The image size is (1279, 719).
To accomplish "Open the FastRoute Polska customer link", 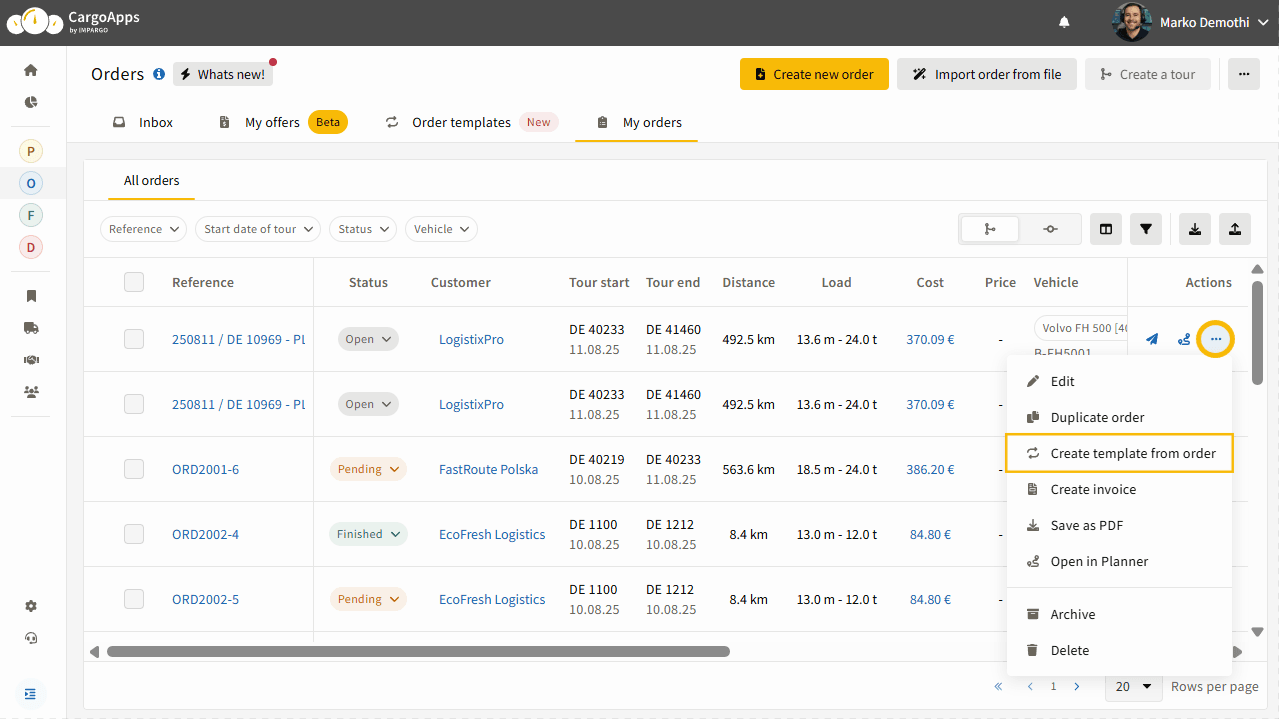I will click(488, 469).
